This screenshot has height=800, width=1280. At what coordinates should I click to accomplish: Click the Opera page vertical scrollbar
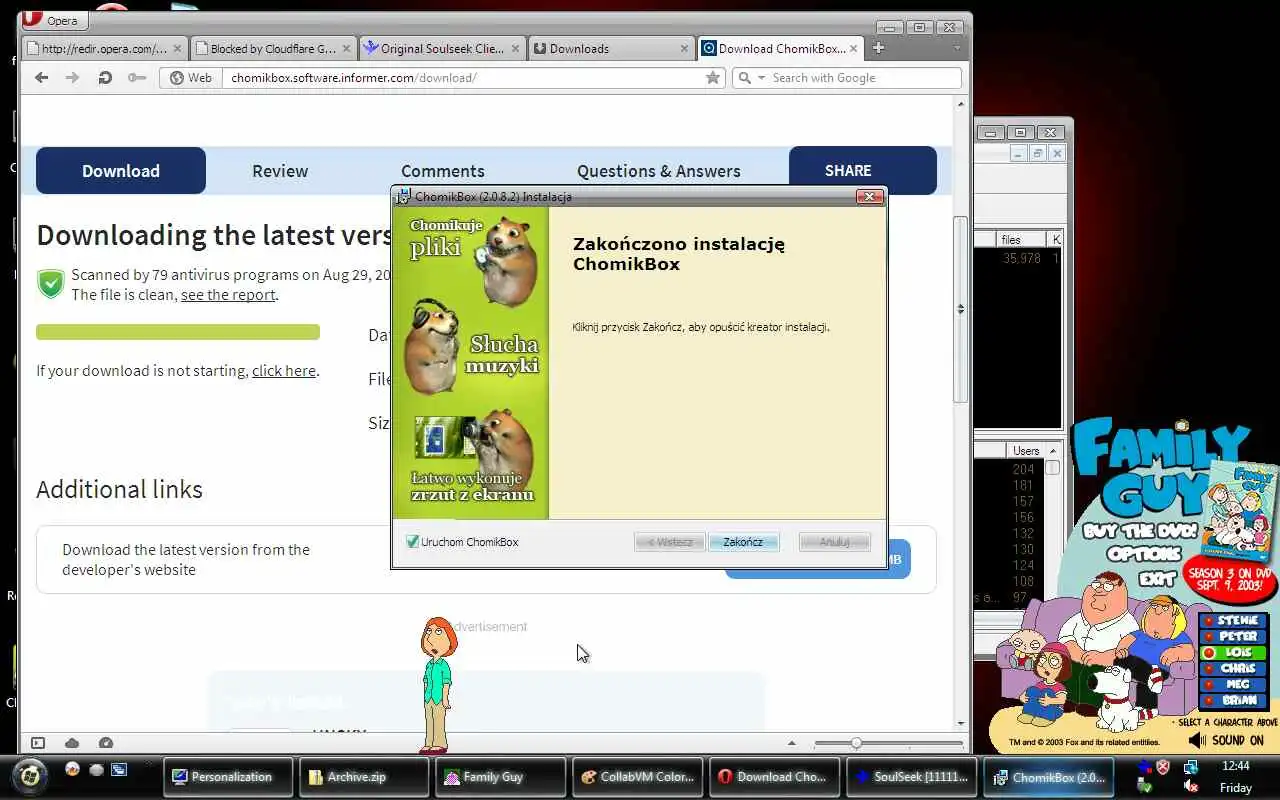[961, 310]
